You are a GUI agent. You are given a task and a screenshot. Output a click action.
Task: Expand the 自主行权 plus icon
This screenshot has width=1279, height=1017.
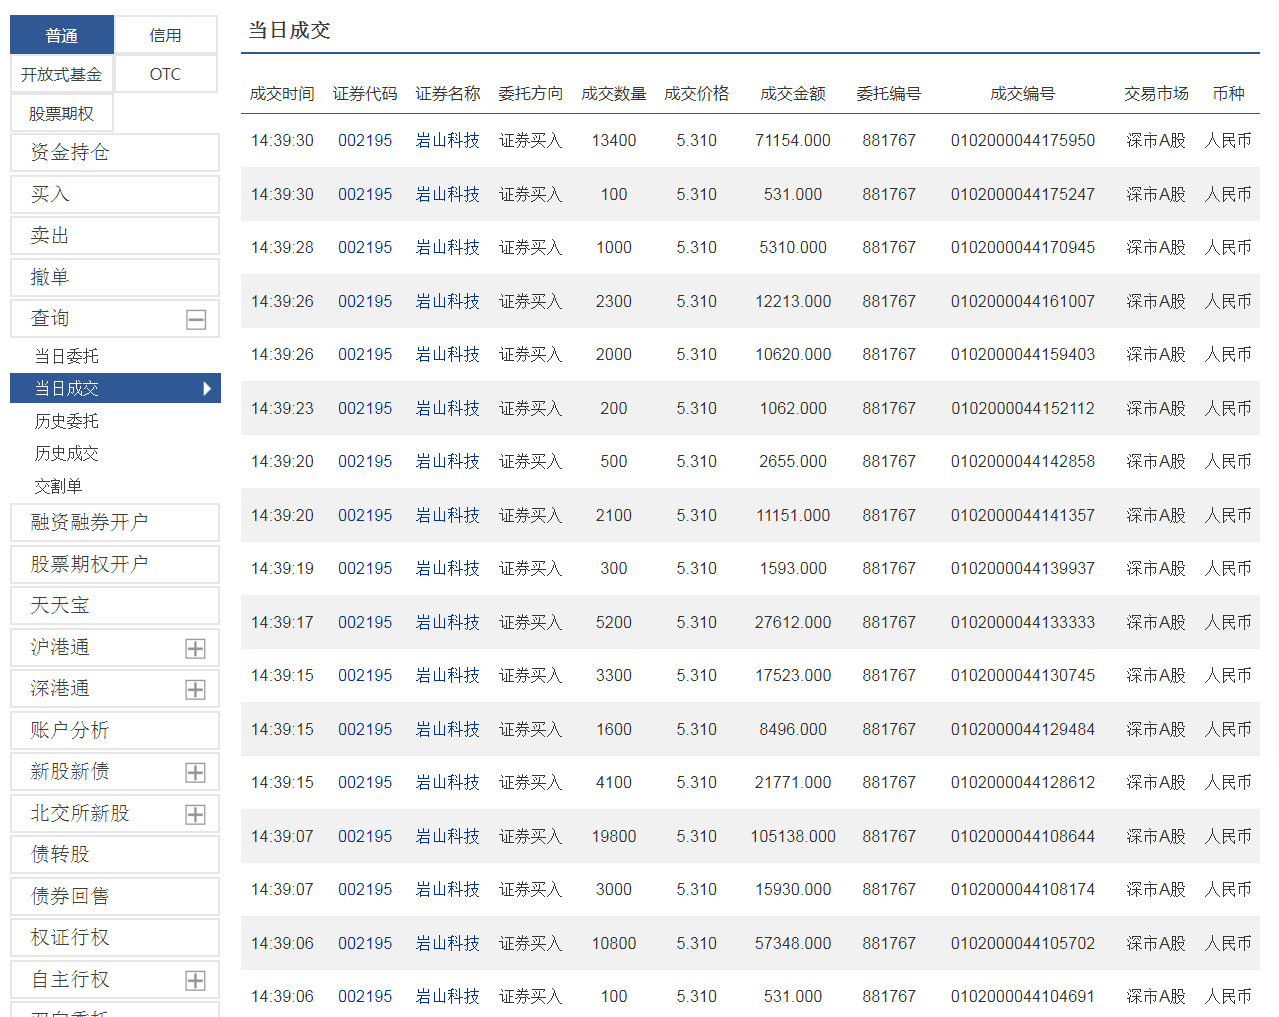pos(196,981)
